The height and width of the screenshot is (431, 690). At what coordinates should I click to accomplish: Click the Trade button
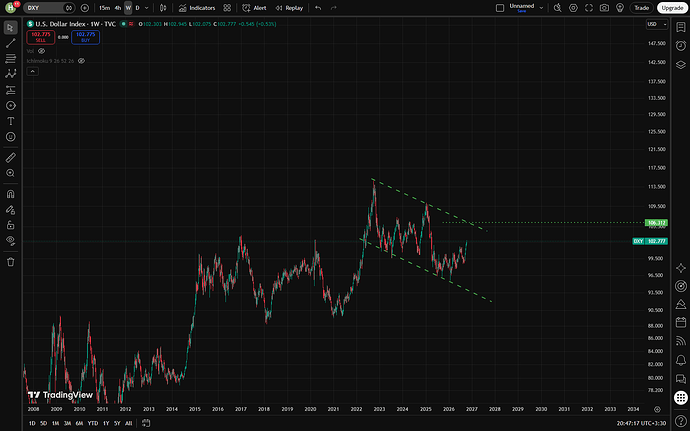642,8
